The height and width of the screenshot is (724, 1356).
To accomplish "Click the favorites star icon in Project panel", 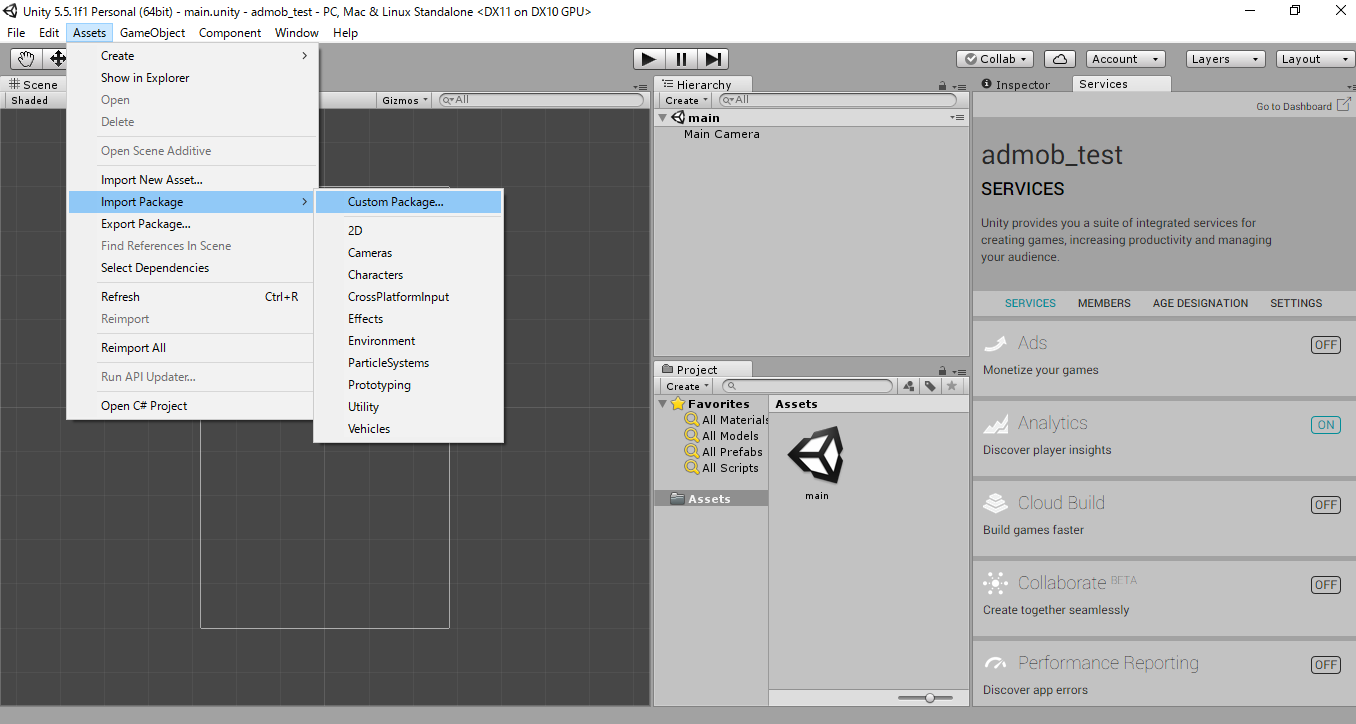I will click(x=951, y=386).
